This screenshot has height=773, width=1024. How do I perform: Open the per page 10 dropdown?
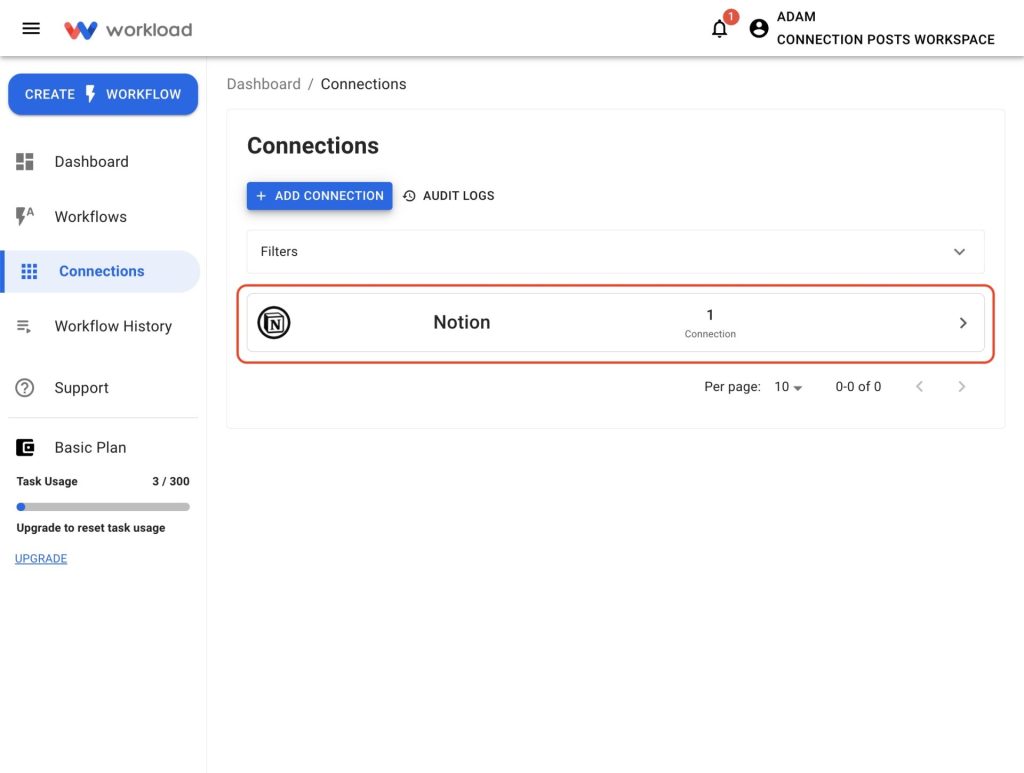pyautogui.click(x=788, y=386)
